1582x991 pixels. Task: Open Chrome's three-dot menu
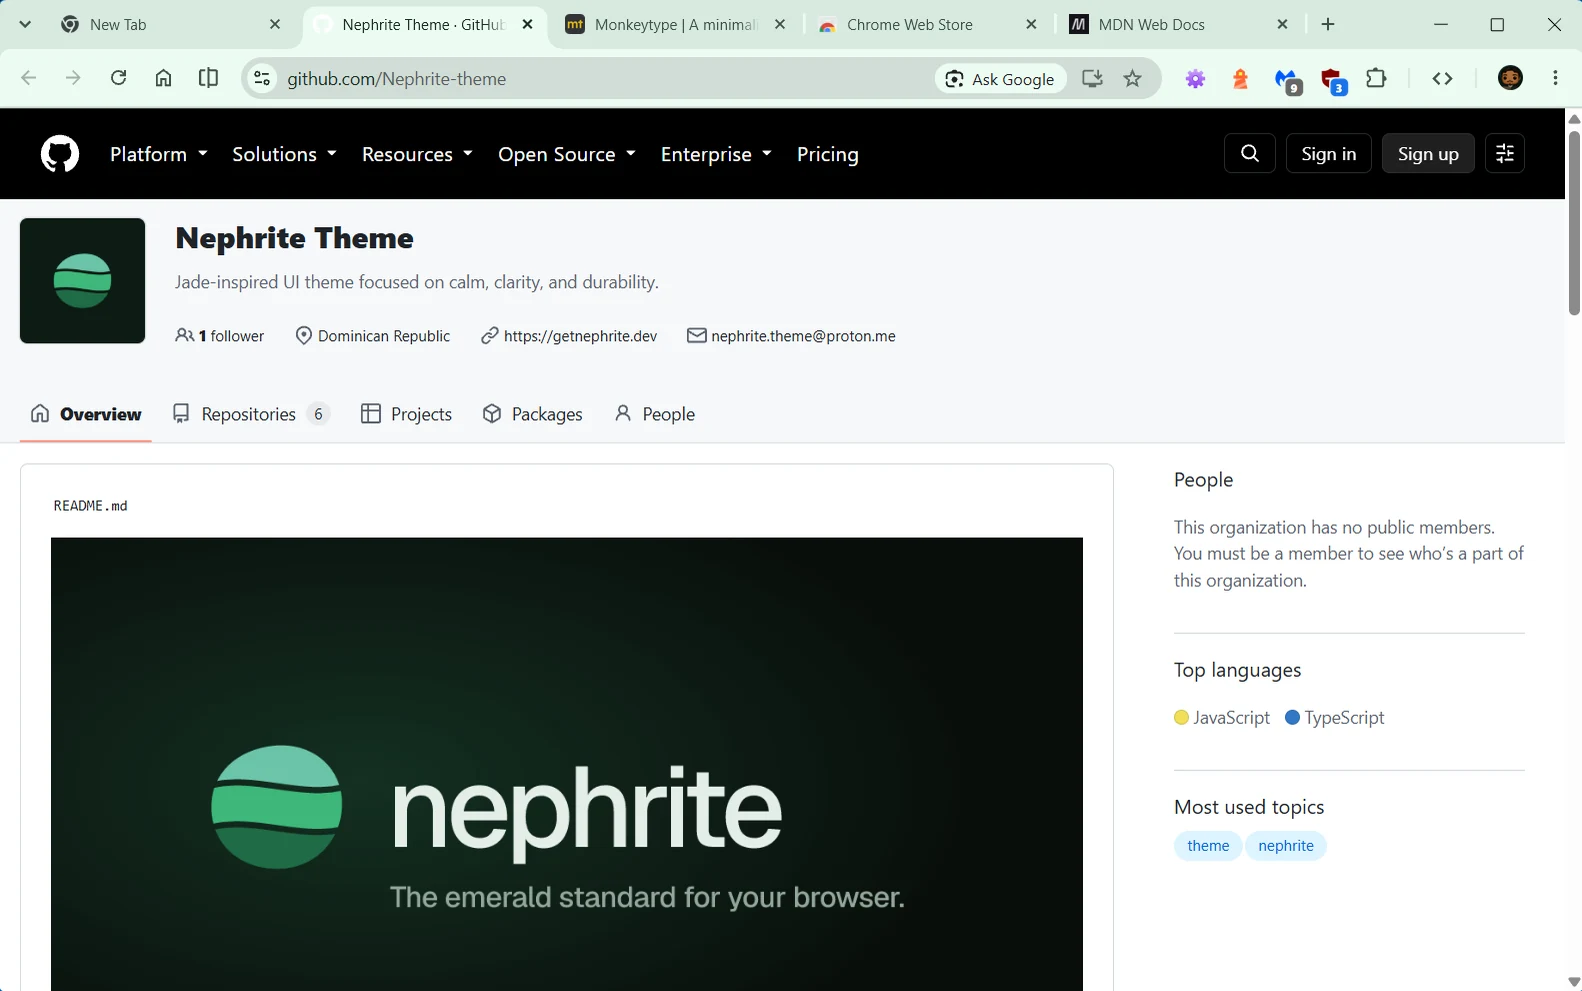1555,78
